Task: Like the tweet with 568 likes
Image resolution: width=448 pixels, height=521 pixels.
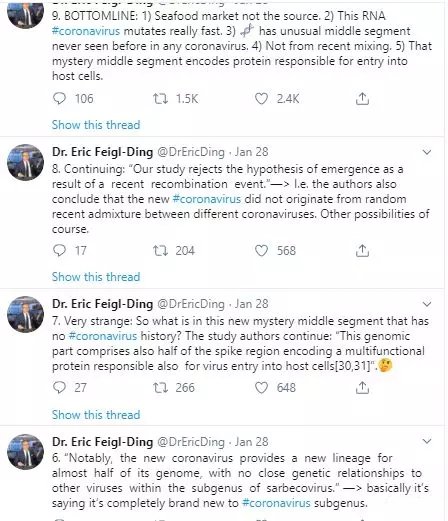Action: [261, 250]
